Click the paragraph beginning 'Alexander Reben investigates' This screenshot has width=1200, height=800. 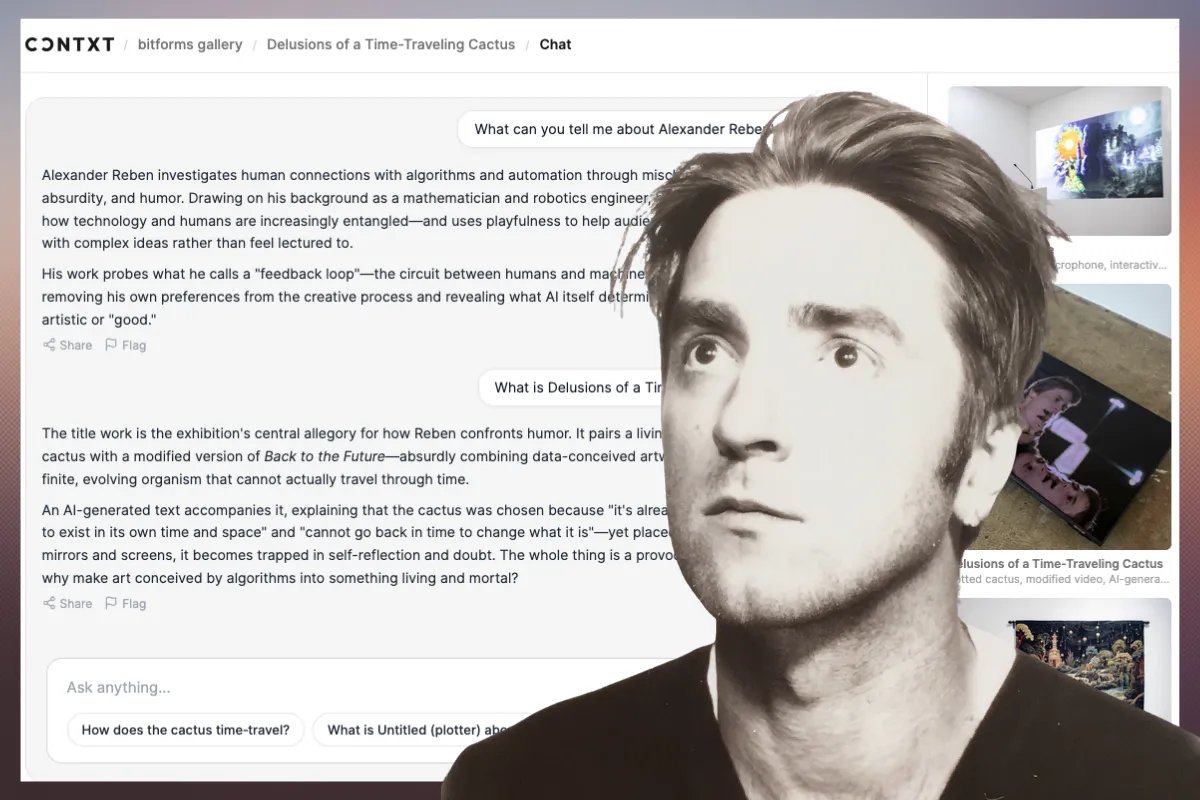340,208
